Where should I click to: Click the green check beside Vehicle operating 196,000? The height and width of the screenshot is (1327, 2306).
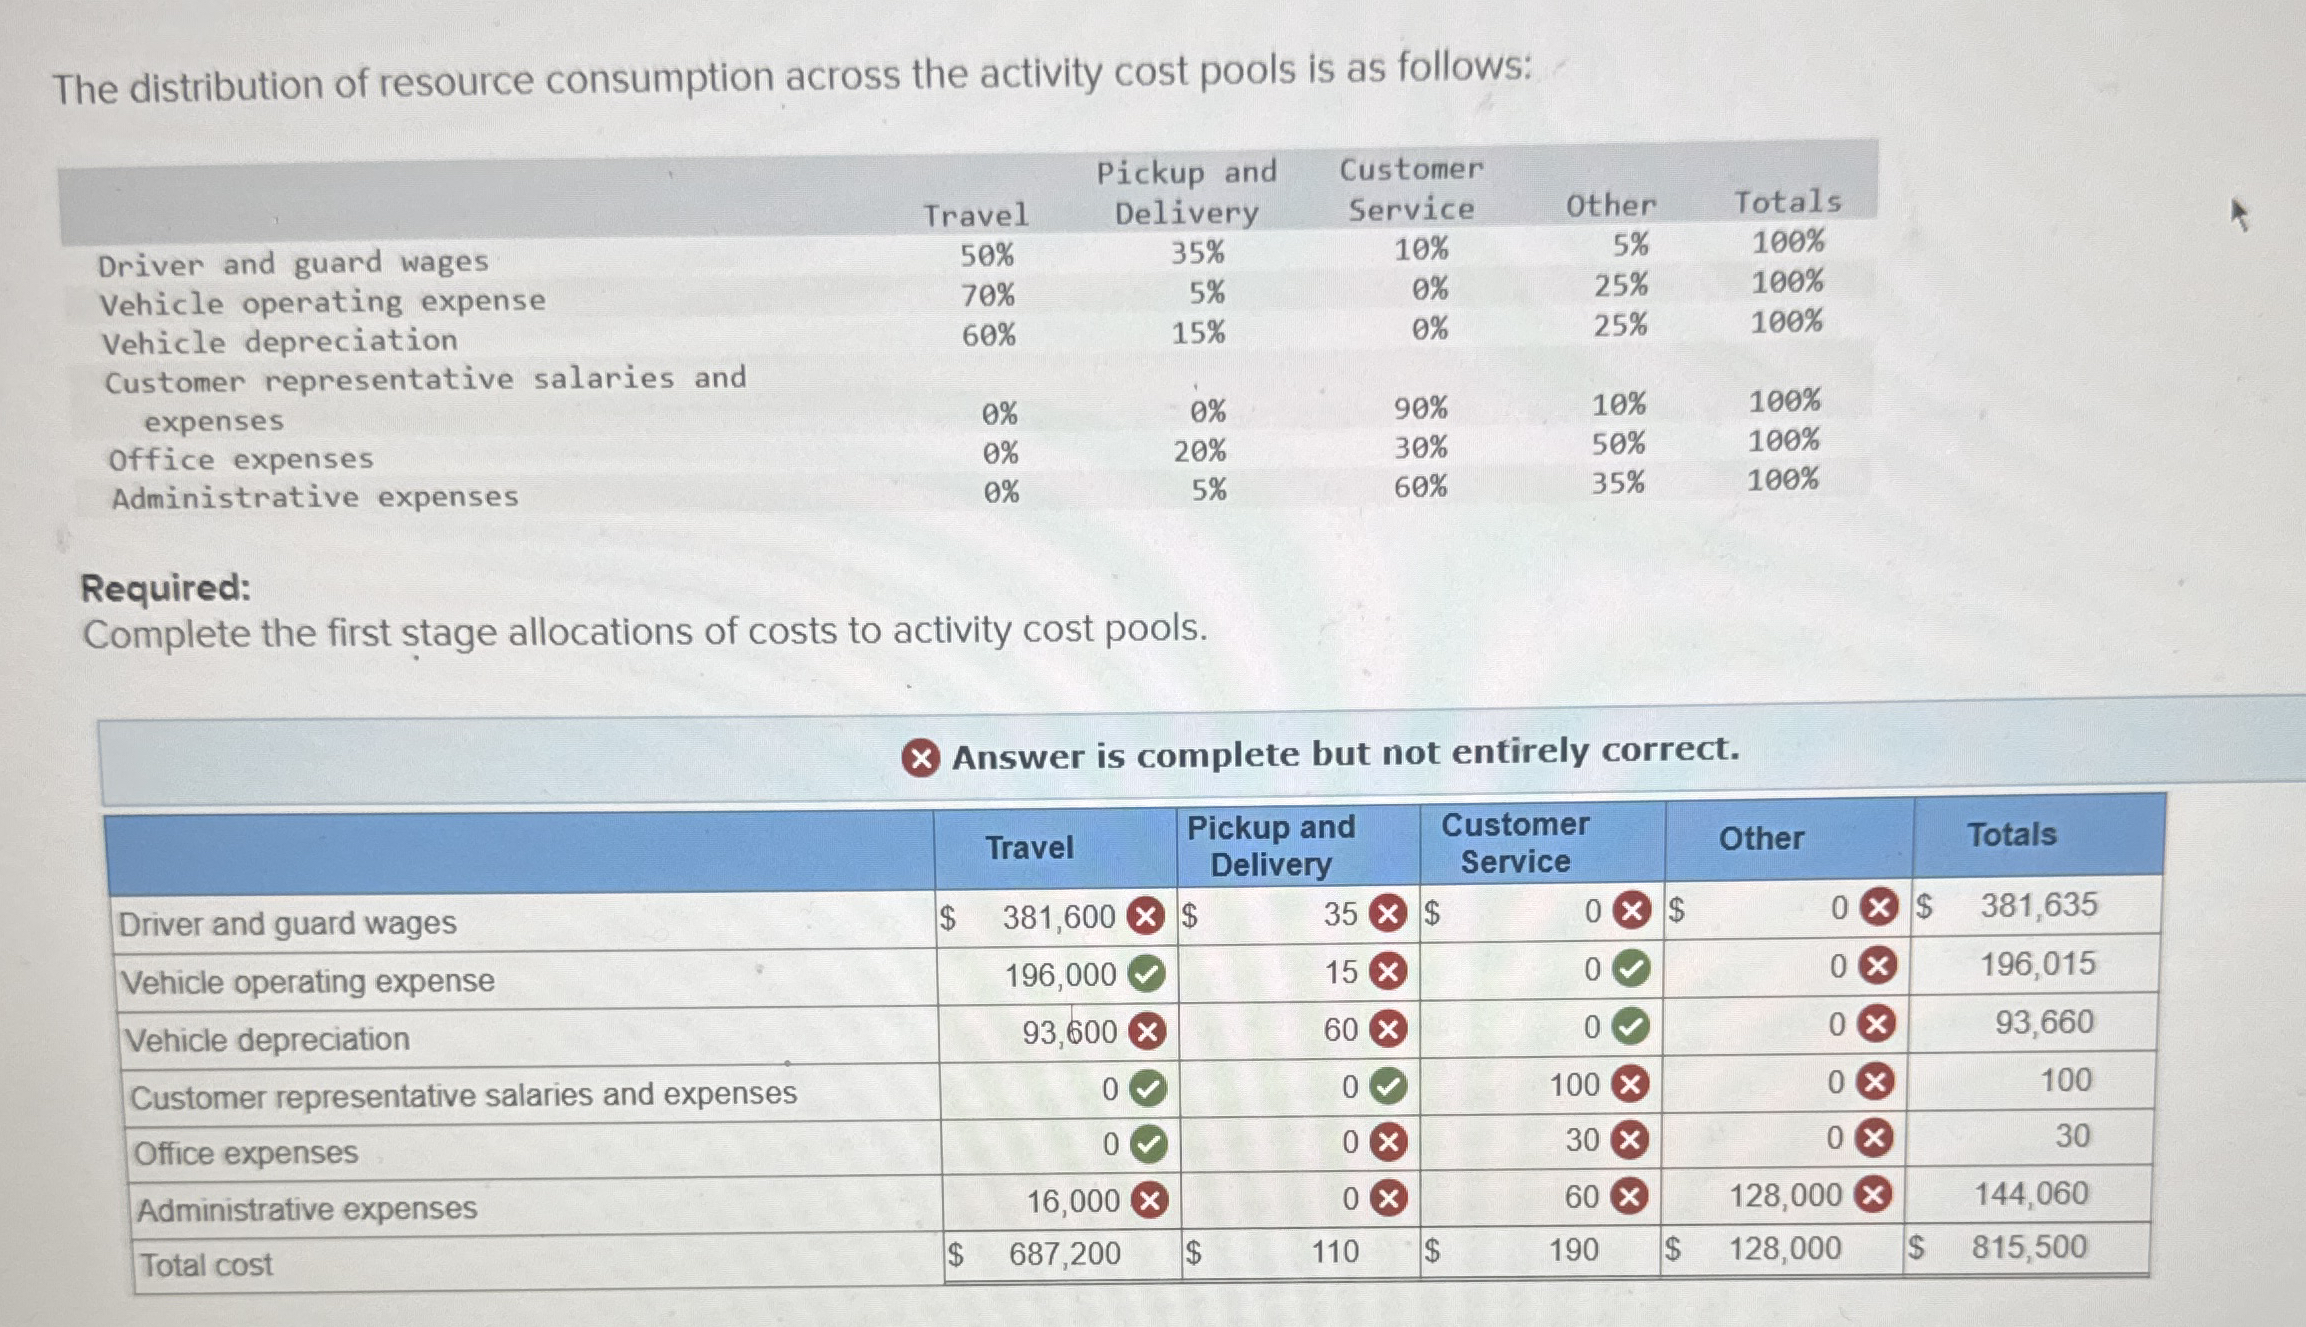tap(1146, 974)
